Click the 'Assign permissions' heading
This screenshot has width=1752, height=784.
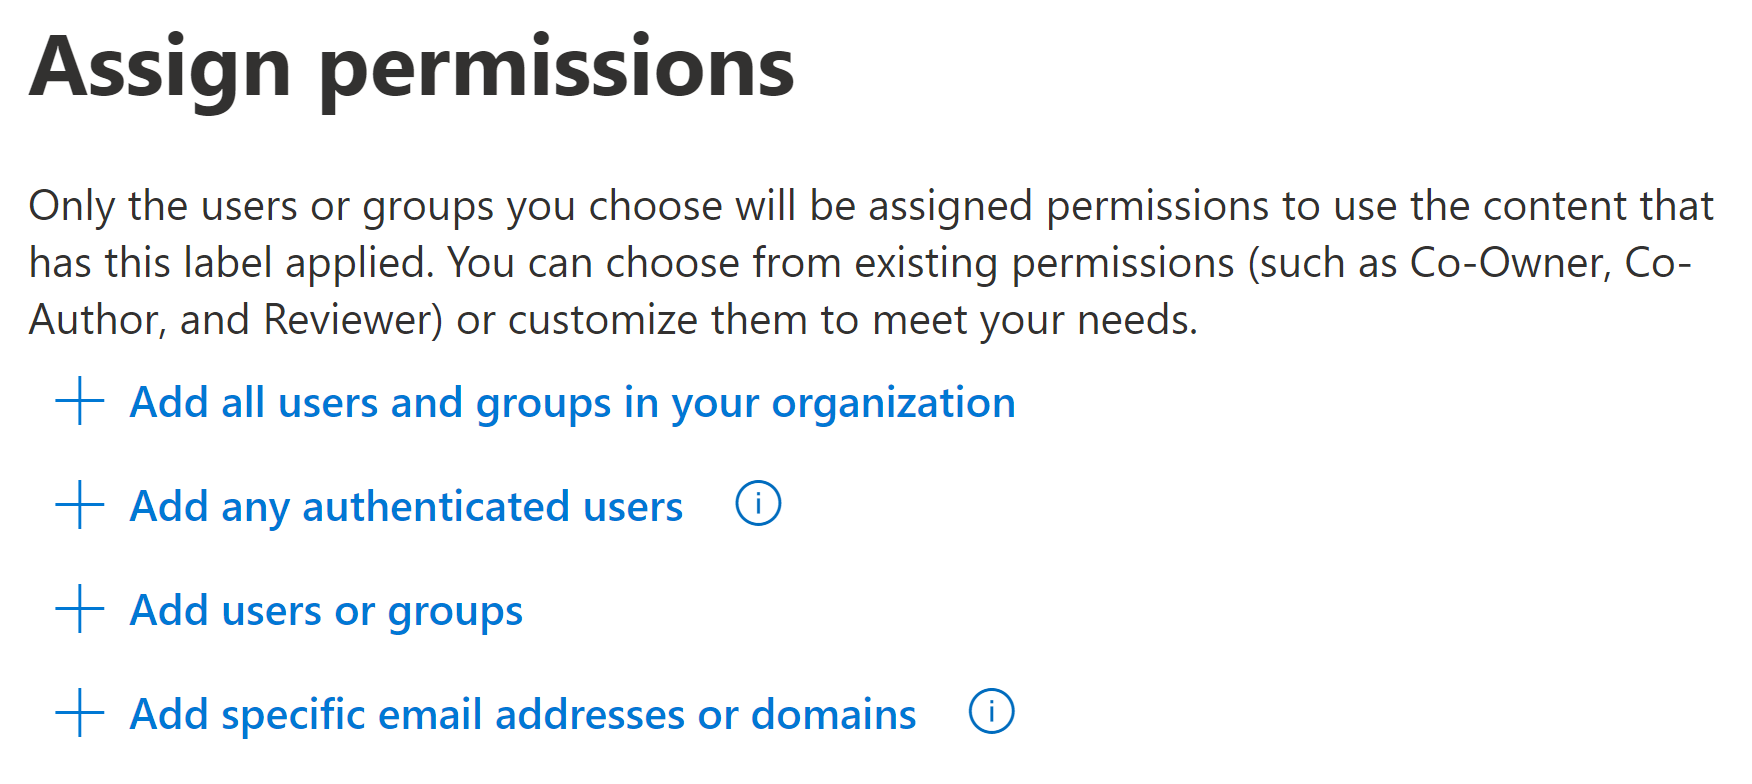(411, 68)
